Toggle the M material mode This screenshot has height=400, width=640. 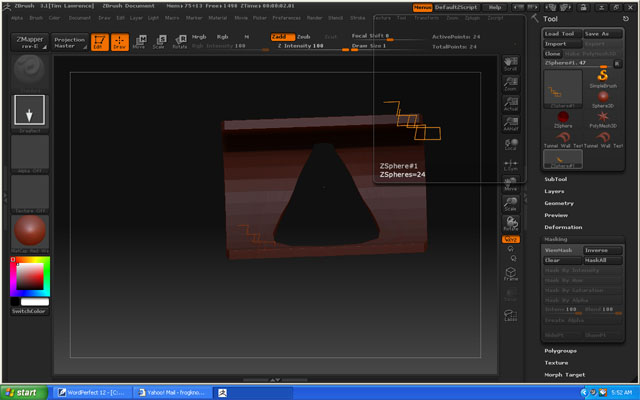pyautogui.click(x=247, y=37)
